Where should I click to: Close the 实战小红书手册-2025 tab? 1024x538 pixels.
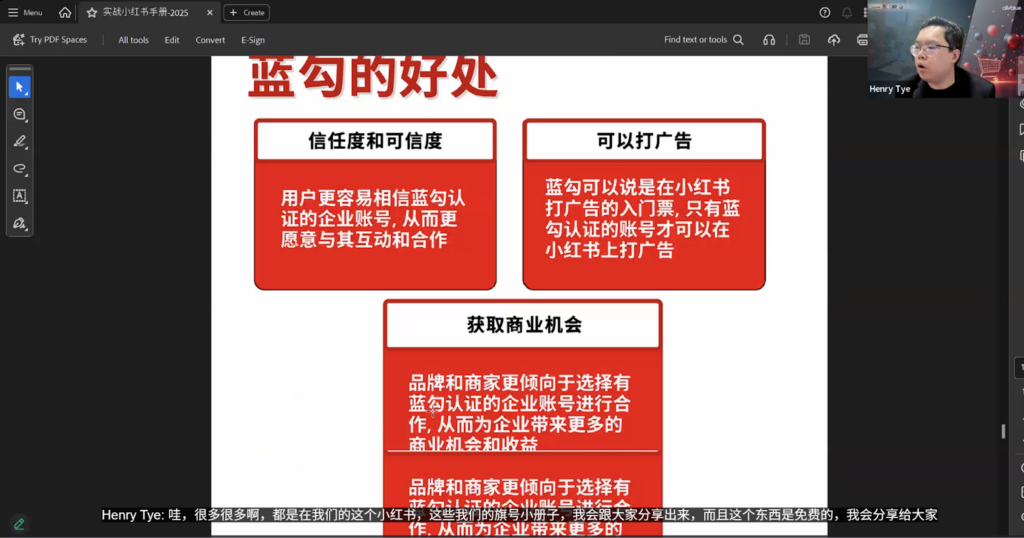click(210, 12)
